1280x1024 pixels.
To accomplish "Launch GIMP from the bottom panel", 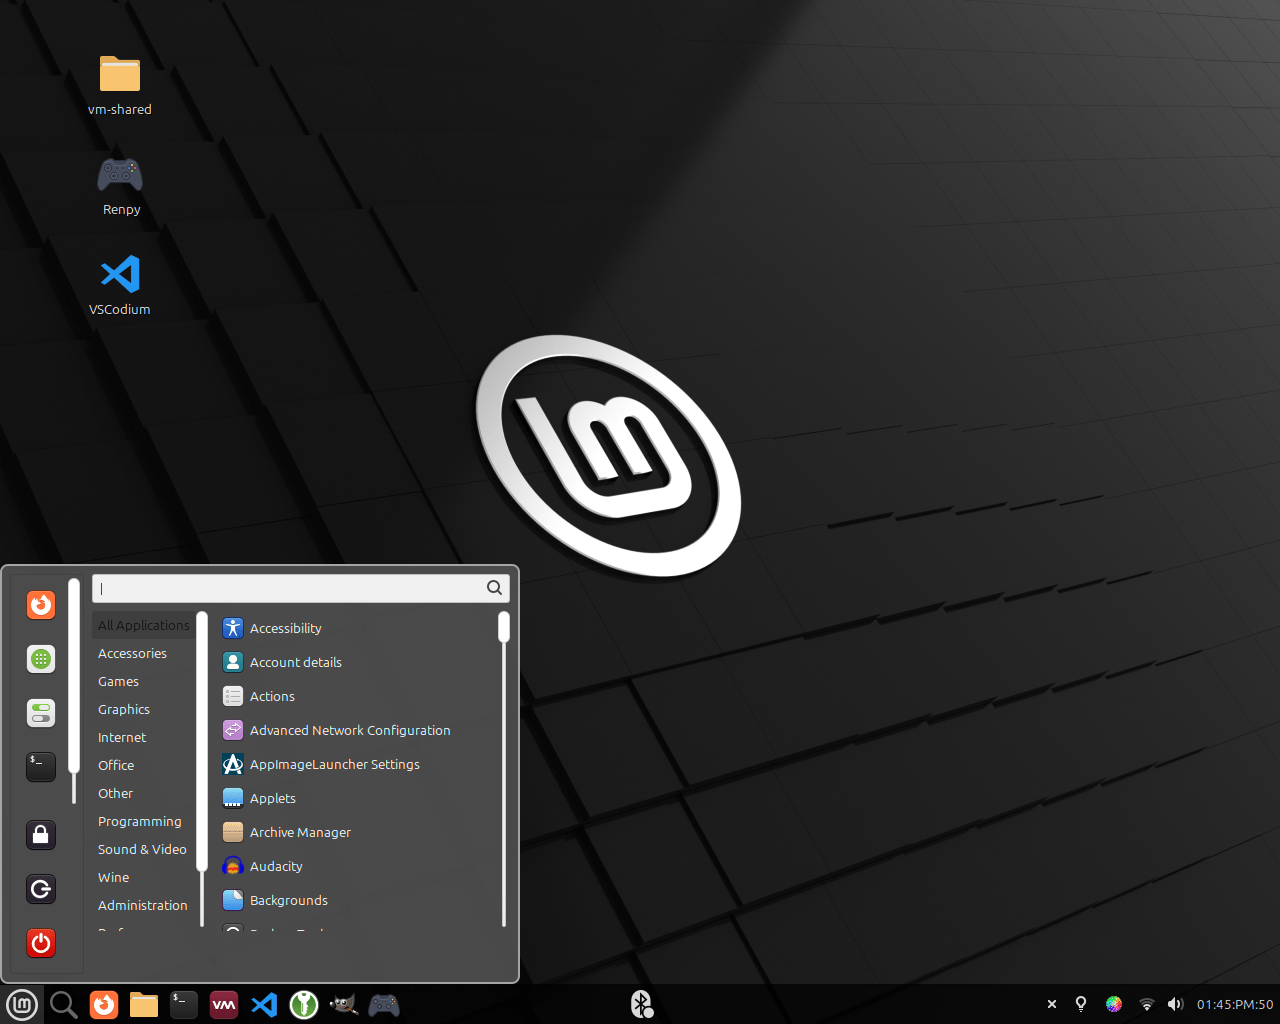I will tap(344, 1004).
